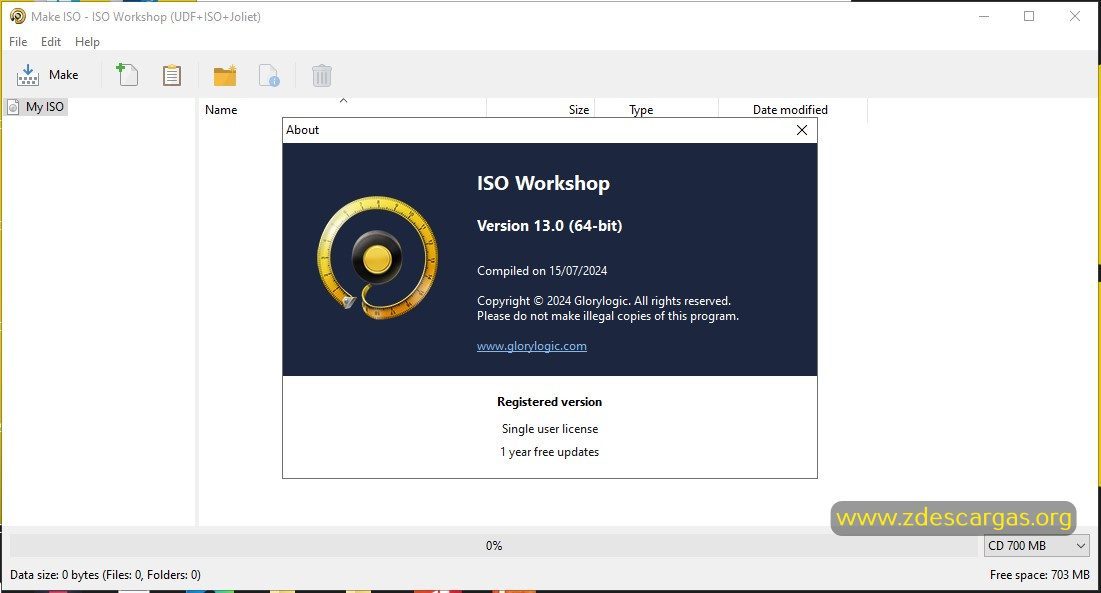
Task: Open the Edit menu
Action: point(51,41)
